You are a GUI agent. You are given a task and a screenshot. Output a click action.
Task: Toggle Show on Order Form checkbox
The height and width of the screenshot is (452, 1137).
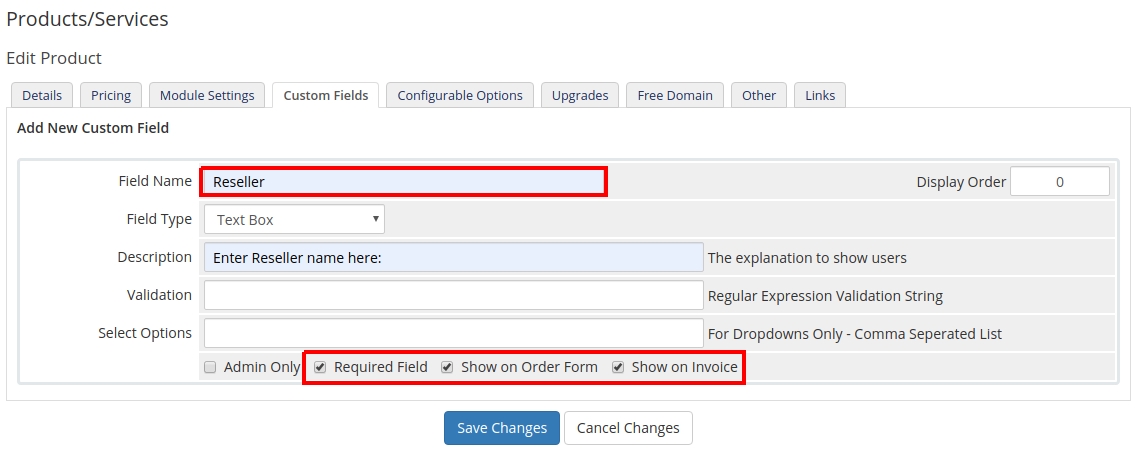pyautogui.click(x=447, y=367)
